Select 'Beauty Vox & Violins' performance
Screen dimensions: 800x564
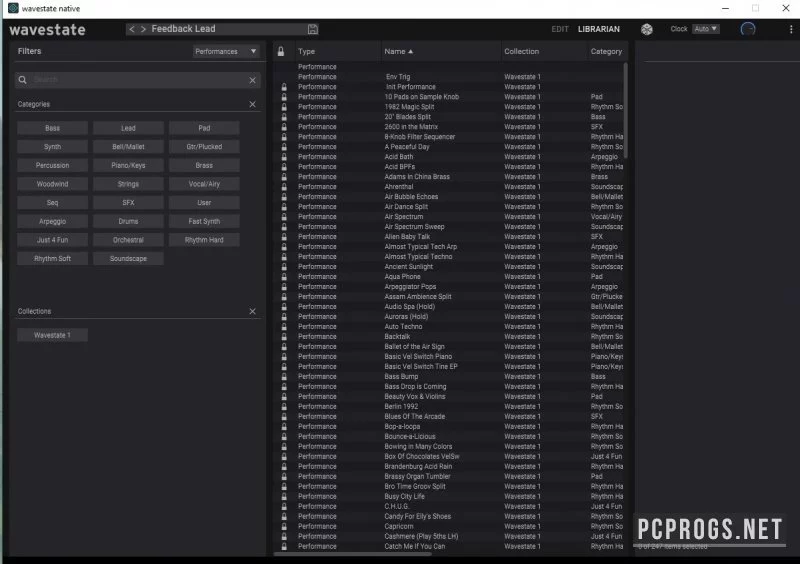[x=414, y=397]
